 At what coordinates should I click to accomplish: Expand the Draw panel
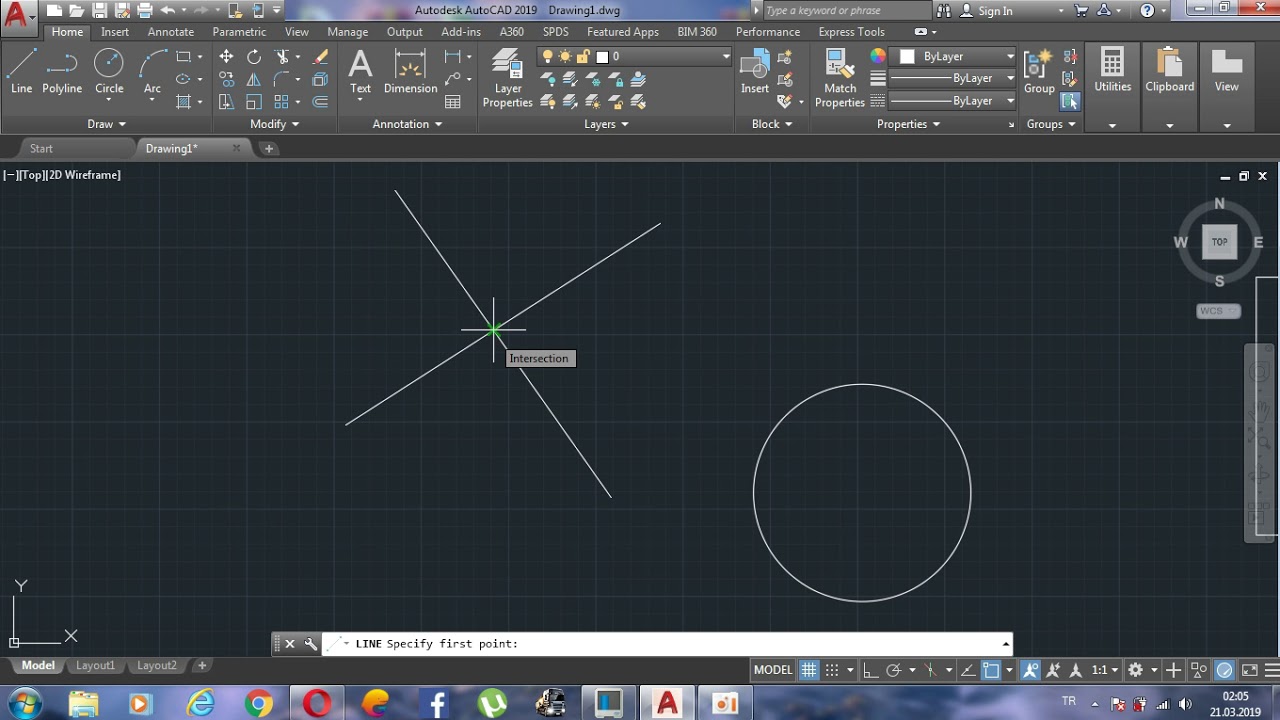pyautogui.click(x=106, y=124)
